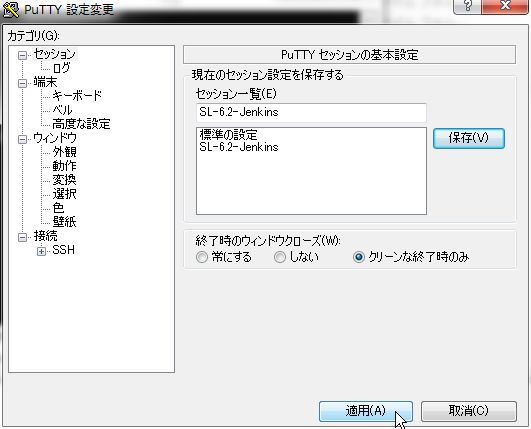The width and height of the screenshot is (531, 429).
Task: Open the 高度な設定 category
Action: click(81, 124)
